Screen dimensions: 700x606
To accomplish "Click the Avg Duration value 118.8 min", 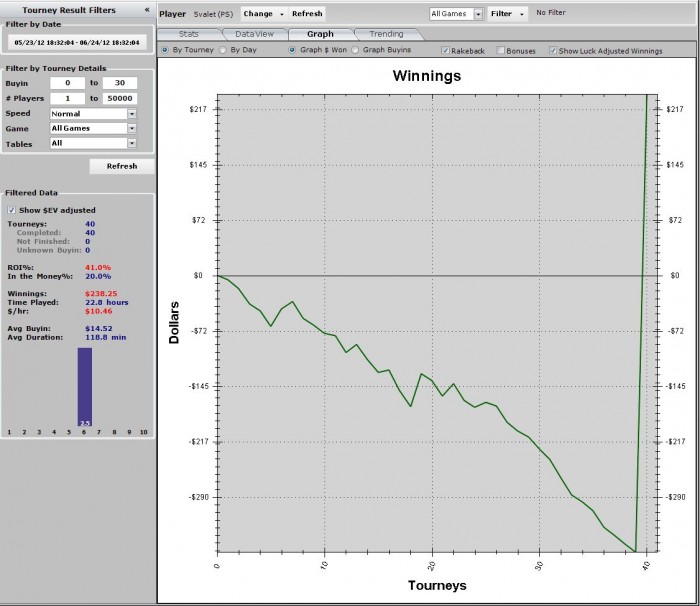I will tap(106, 337).
